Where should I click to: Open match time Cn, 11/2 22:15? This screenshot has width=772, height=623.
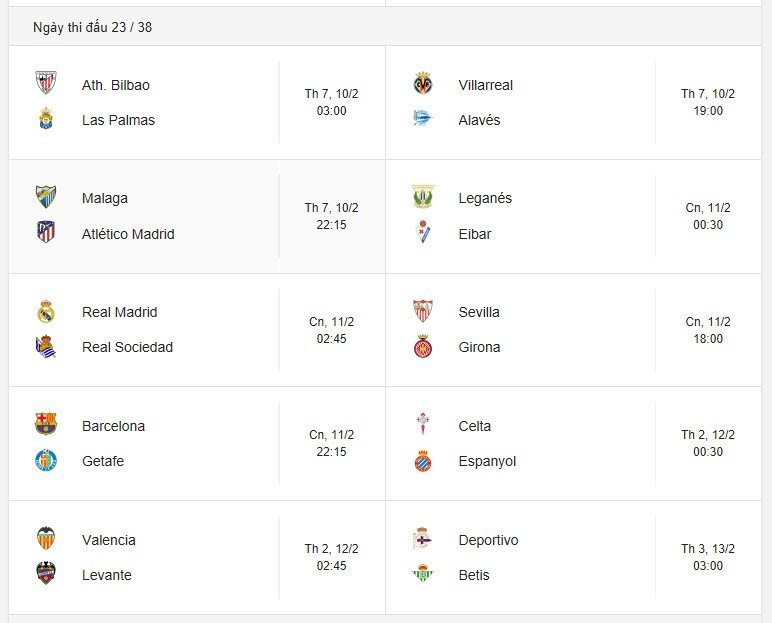point(331,443)
